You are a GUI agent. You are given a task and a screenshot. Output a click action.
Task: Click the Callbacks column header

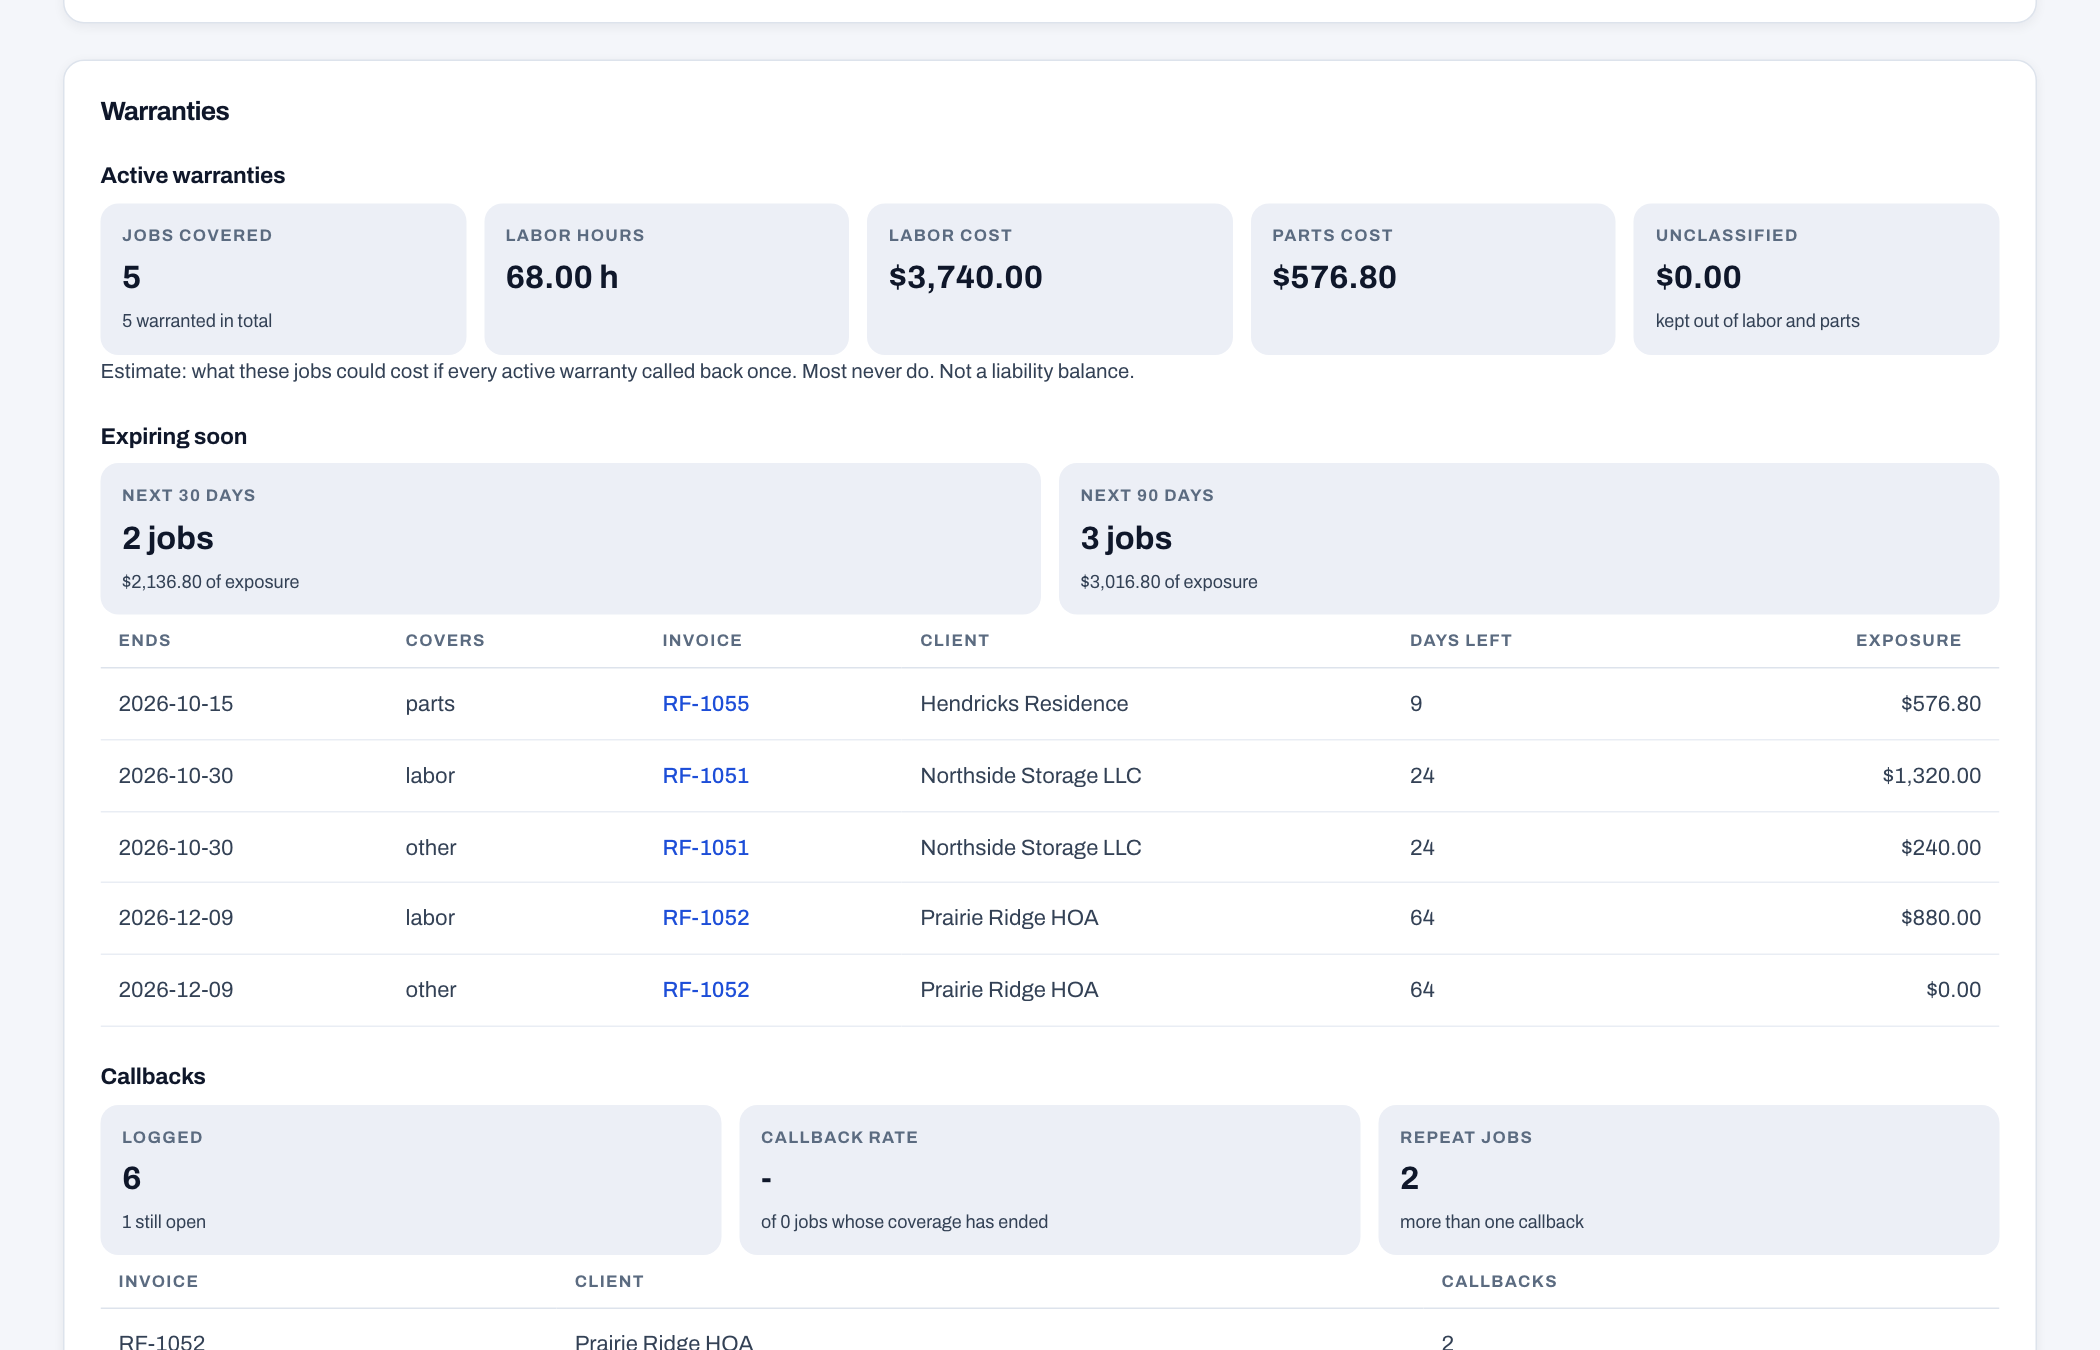tap(1499, 1281)
